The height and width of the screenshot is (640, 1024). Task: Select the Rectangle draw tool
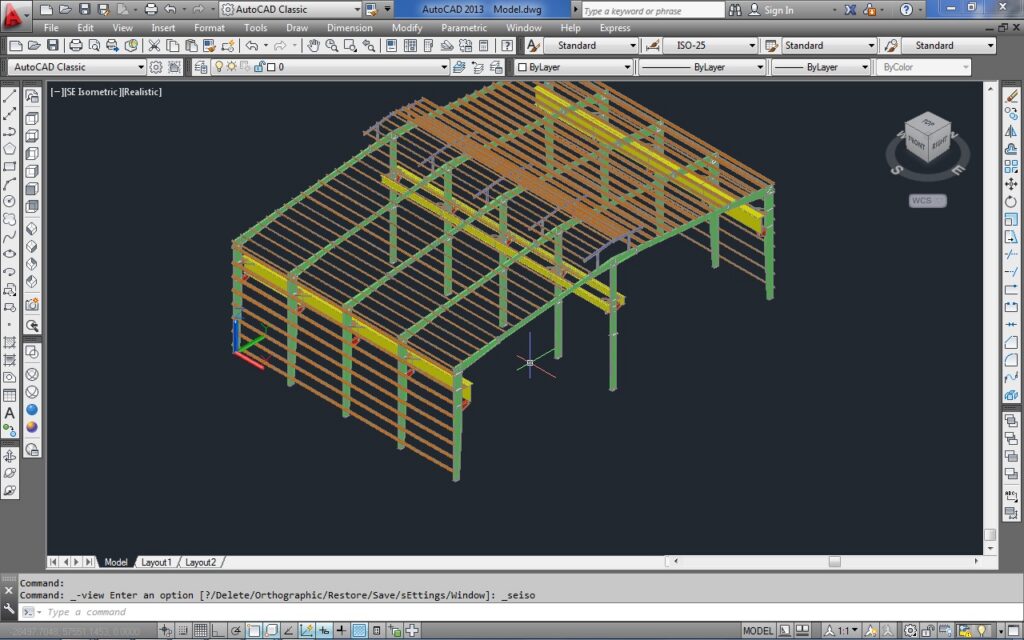click(9, 167)
